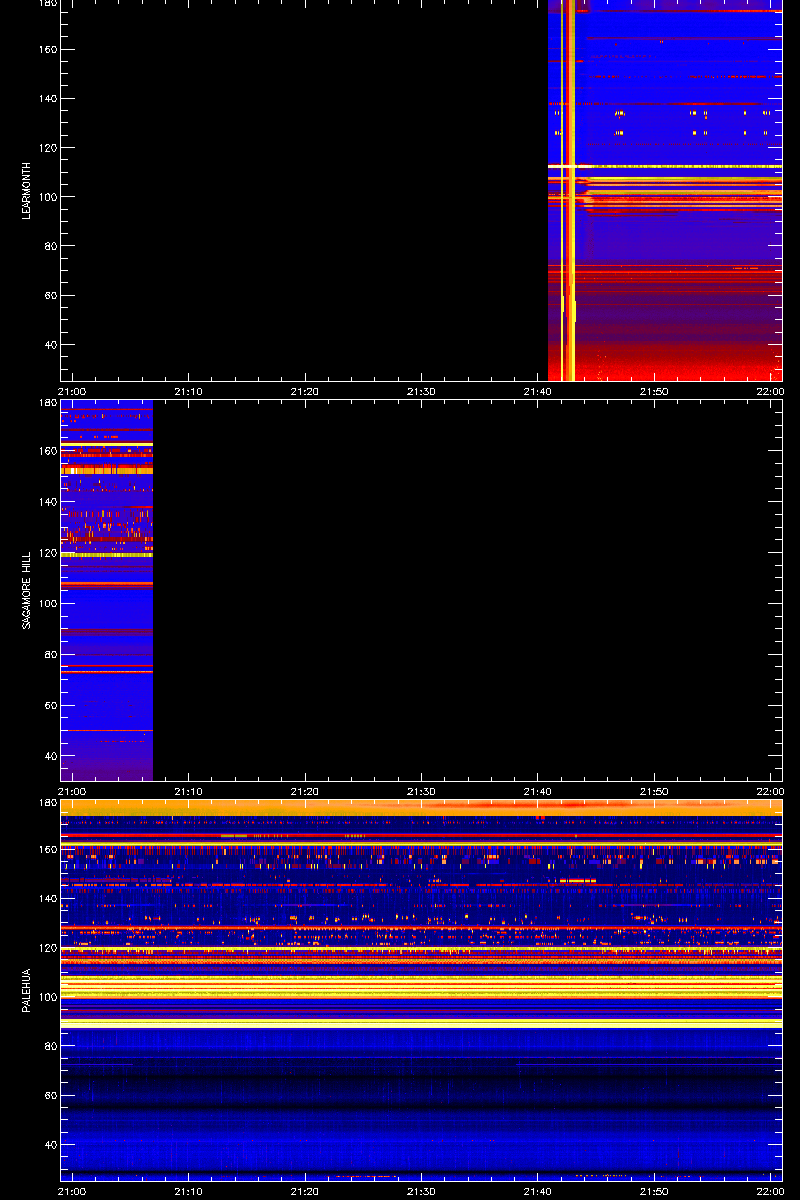The width and height of the screenshot is (800, 1200).
Task: Click the 60 frequency tick of Sagamore Hill plot
Action: tap(51, 706)
